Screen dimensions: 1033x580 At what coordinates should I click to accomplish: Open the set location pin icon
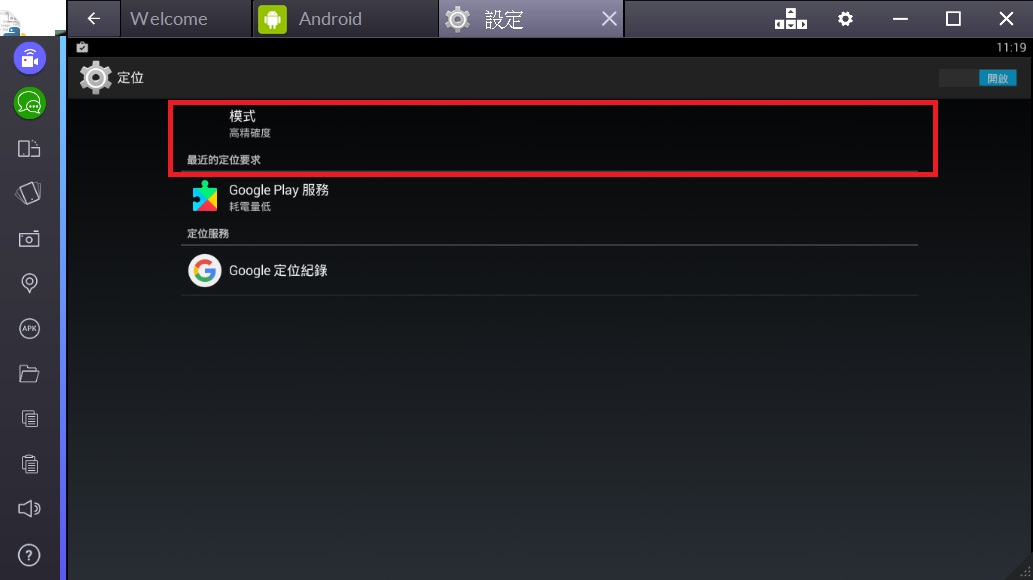(29, 283)
